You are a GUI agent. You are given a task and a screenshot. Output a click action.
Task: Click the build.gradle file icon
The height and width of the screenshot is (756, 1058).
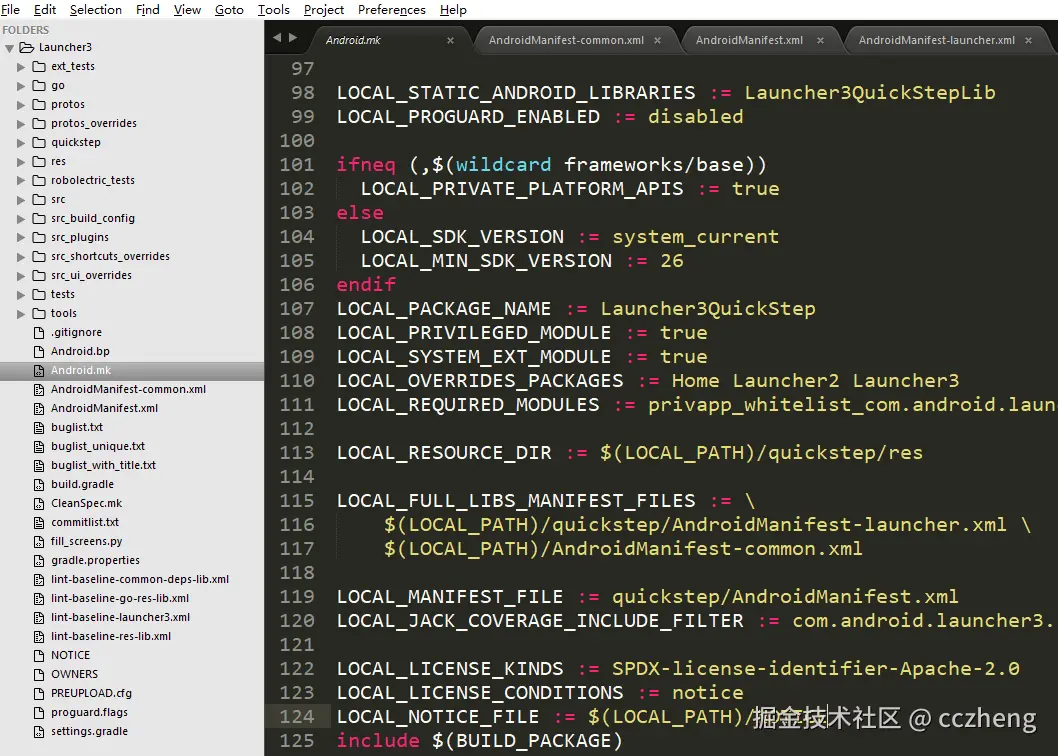coord(39,484)
